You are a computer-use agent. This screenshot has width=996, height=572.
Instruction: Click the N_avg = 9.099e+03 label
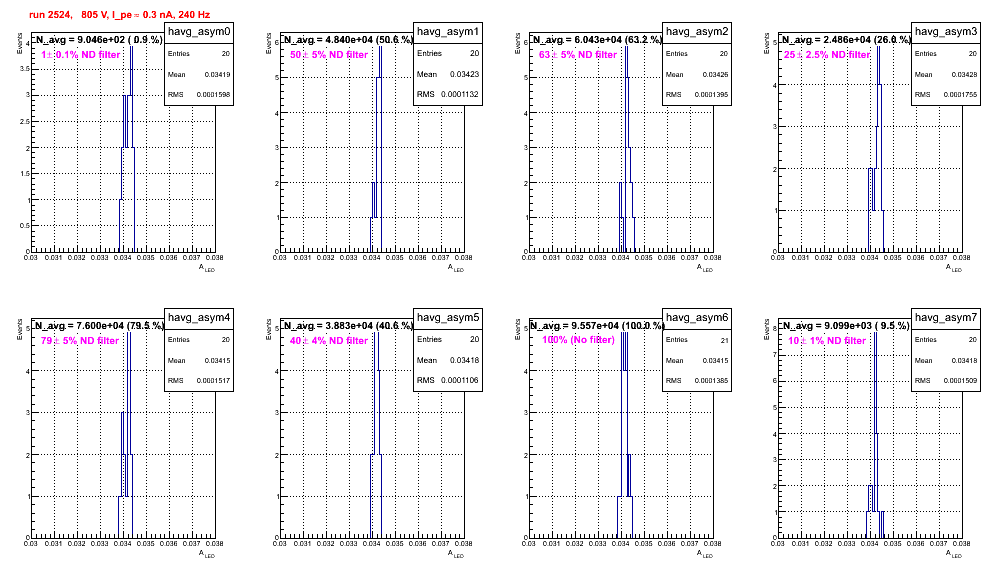click(x=845, y=325)
